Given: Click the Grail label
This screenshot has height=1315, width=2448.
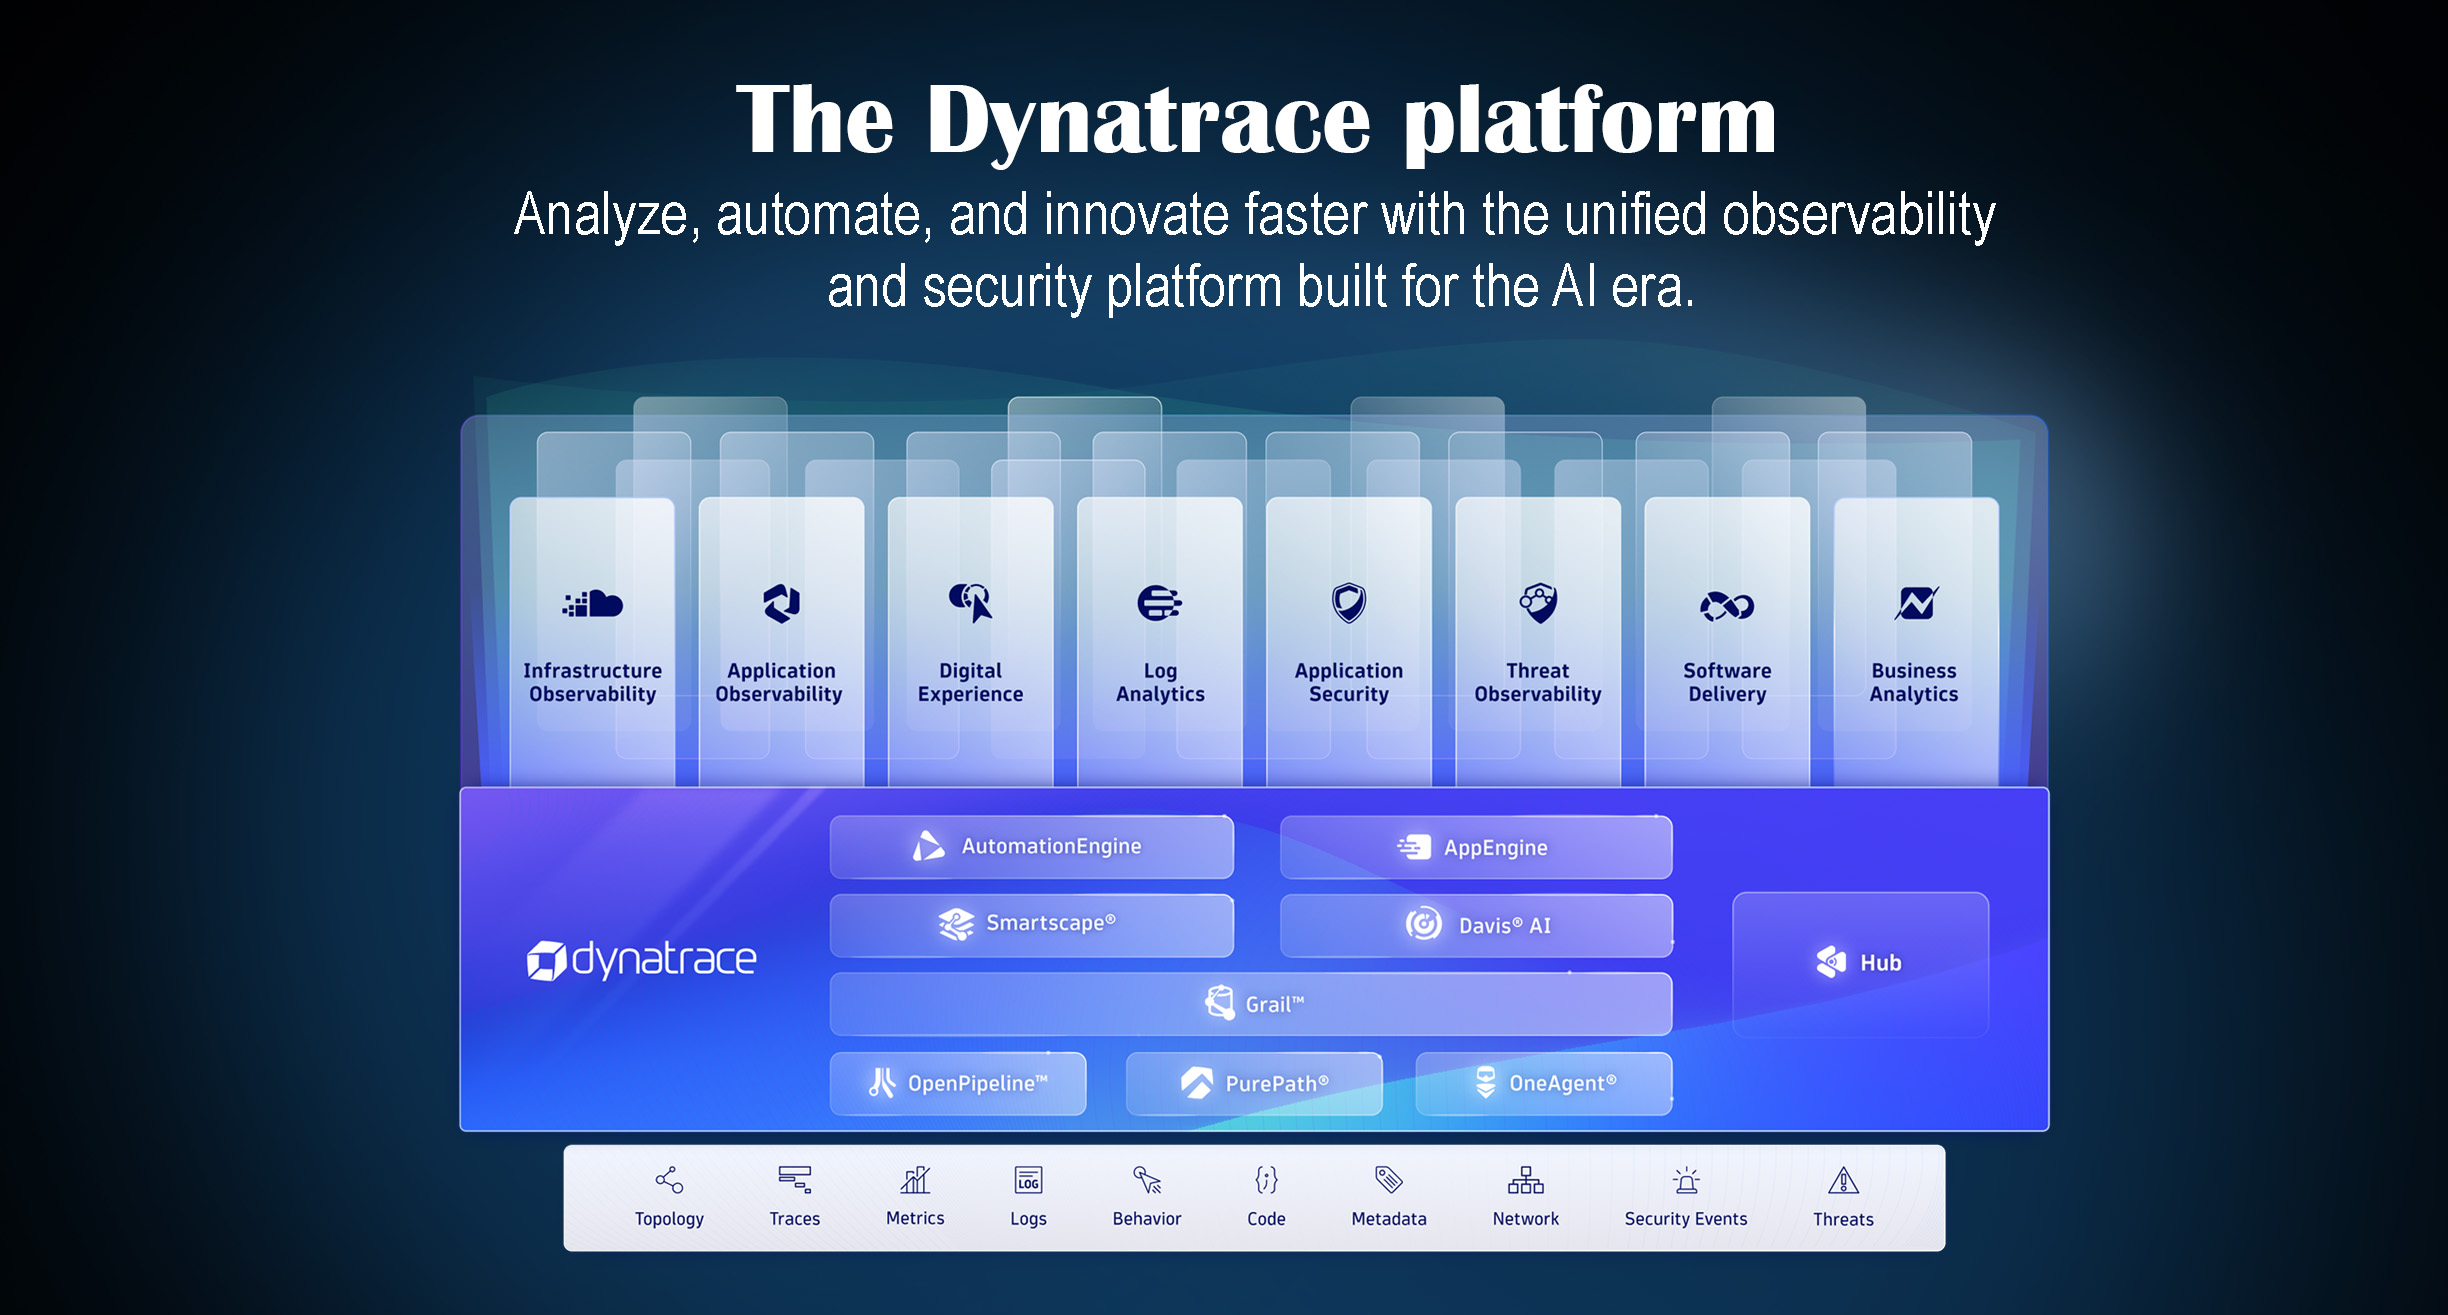Looking at the screenshot, I should (1275, 1004).
